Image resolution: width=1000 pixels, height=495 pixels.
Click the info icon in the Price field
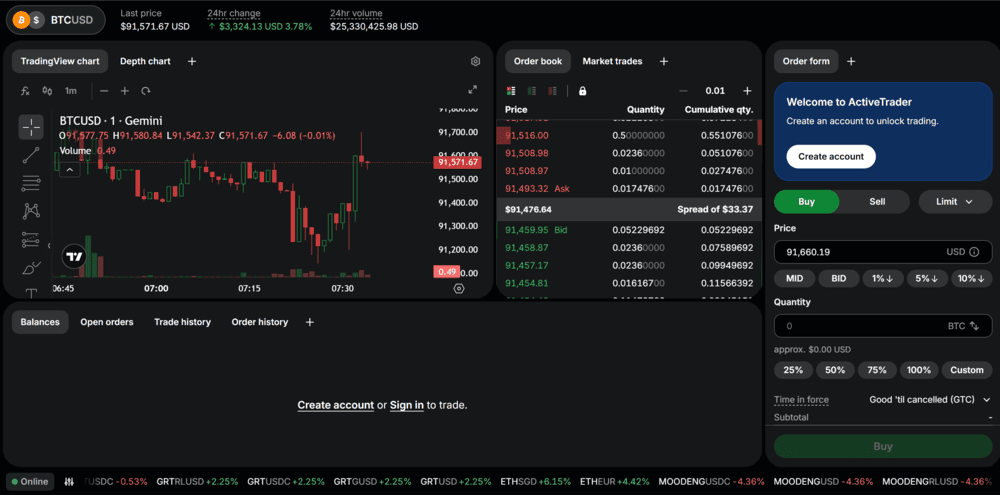coord(974,252)
